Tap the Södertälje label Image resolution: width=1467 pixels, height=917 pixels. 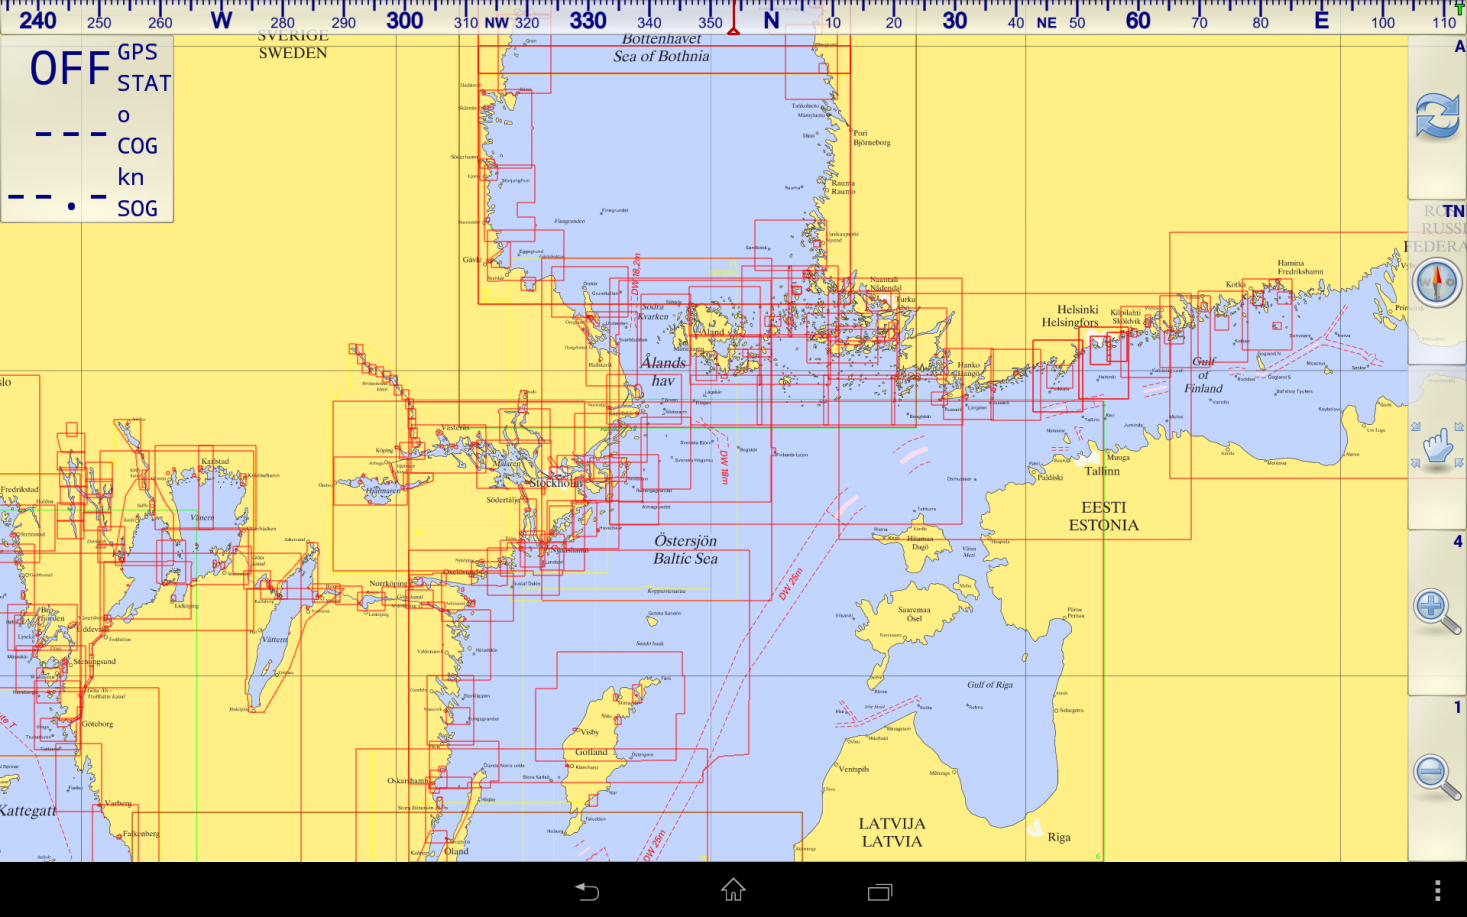(503, 499)
